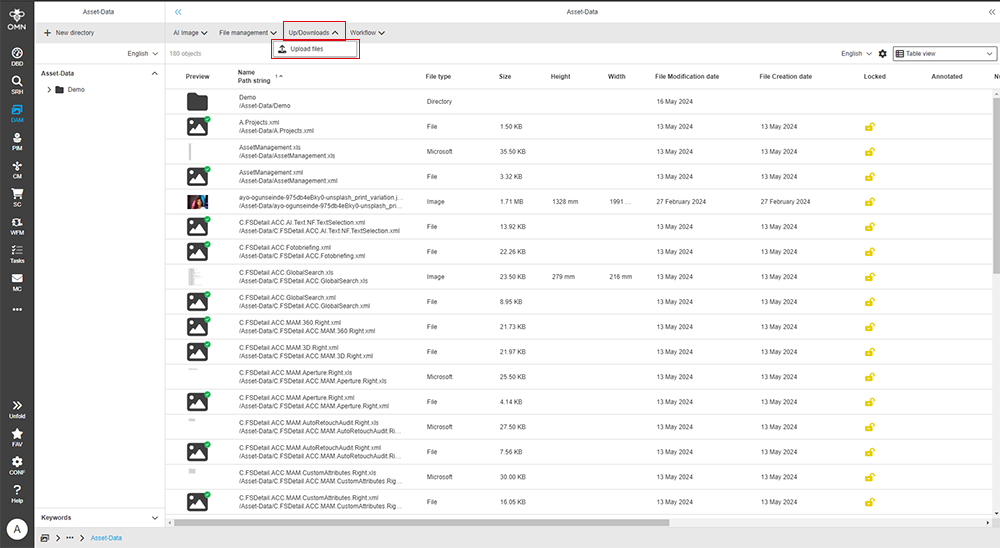Open the PIM module

click(17, 141)
